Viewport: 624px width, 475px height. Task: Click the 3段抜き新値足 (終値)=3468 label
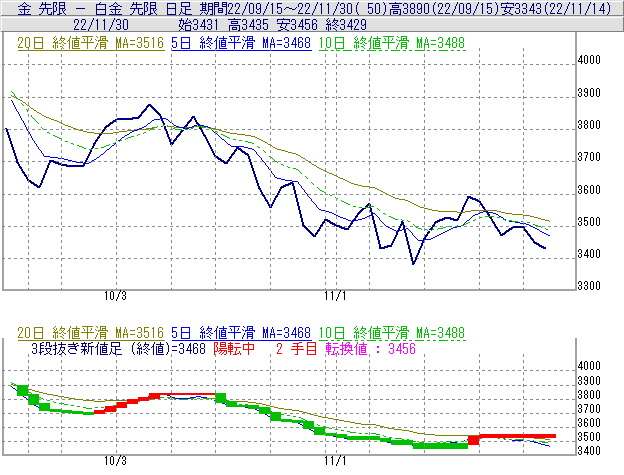(118, 349)
